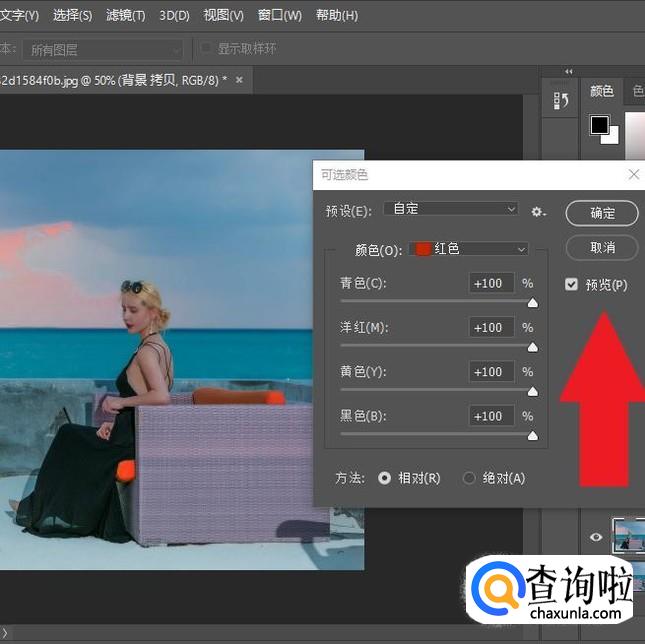This screenshot has height=644, width=645.
Task: Open the History panel icon
Action: (x=561, y=100)
